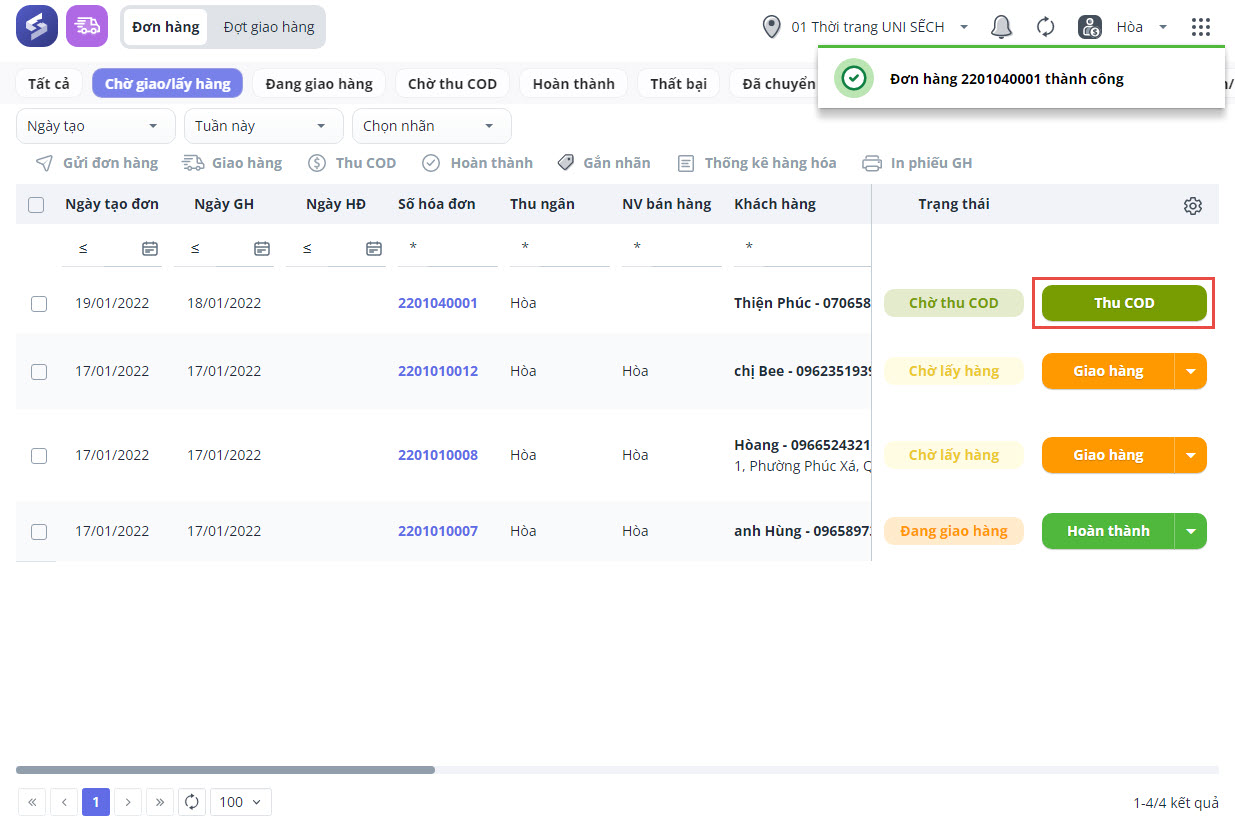Toggle the select-all checkbox in table header
Viewport: 1235px width, 828px height.
36,205
